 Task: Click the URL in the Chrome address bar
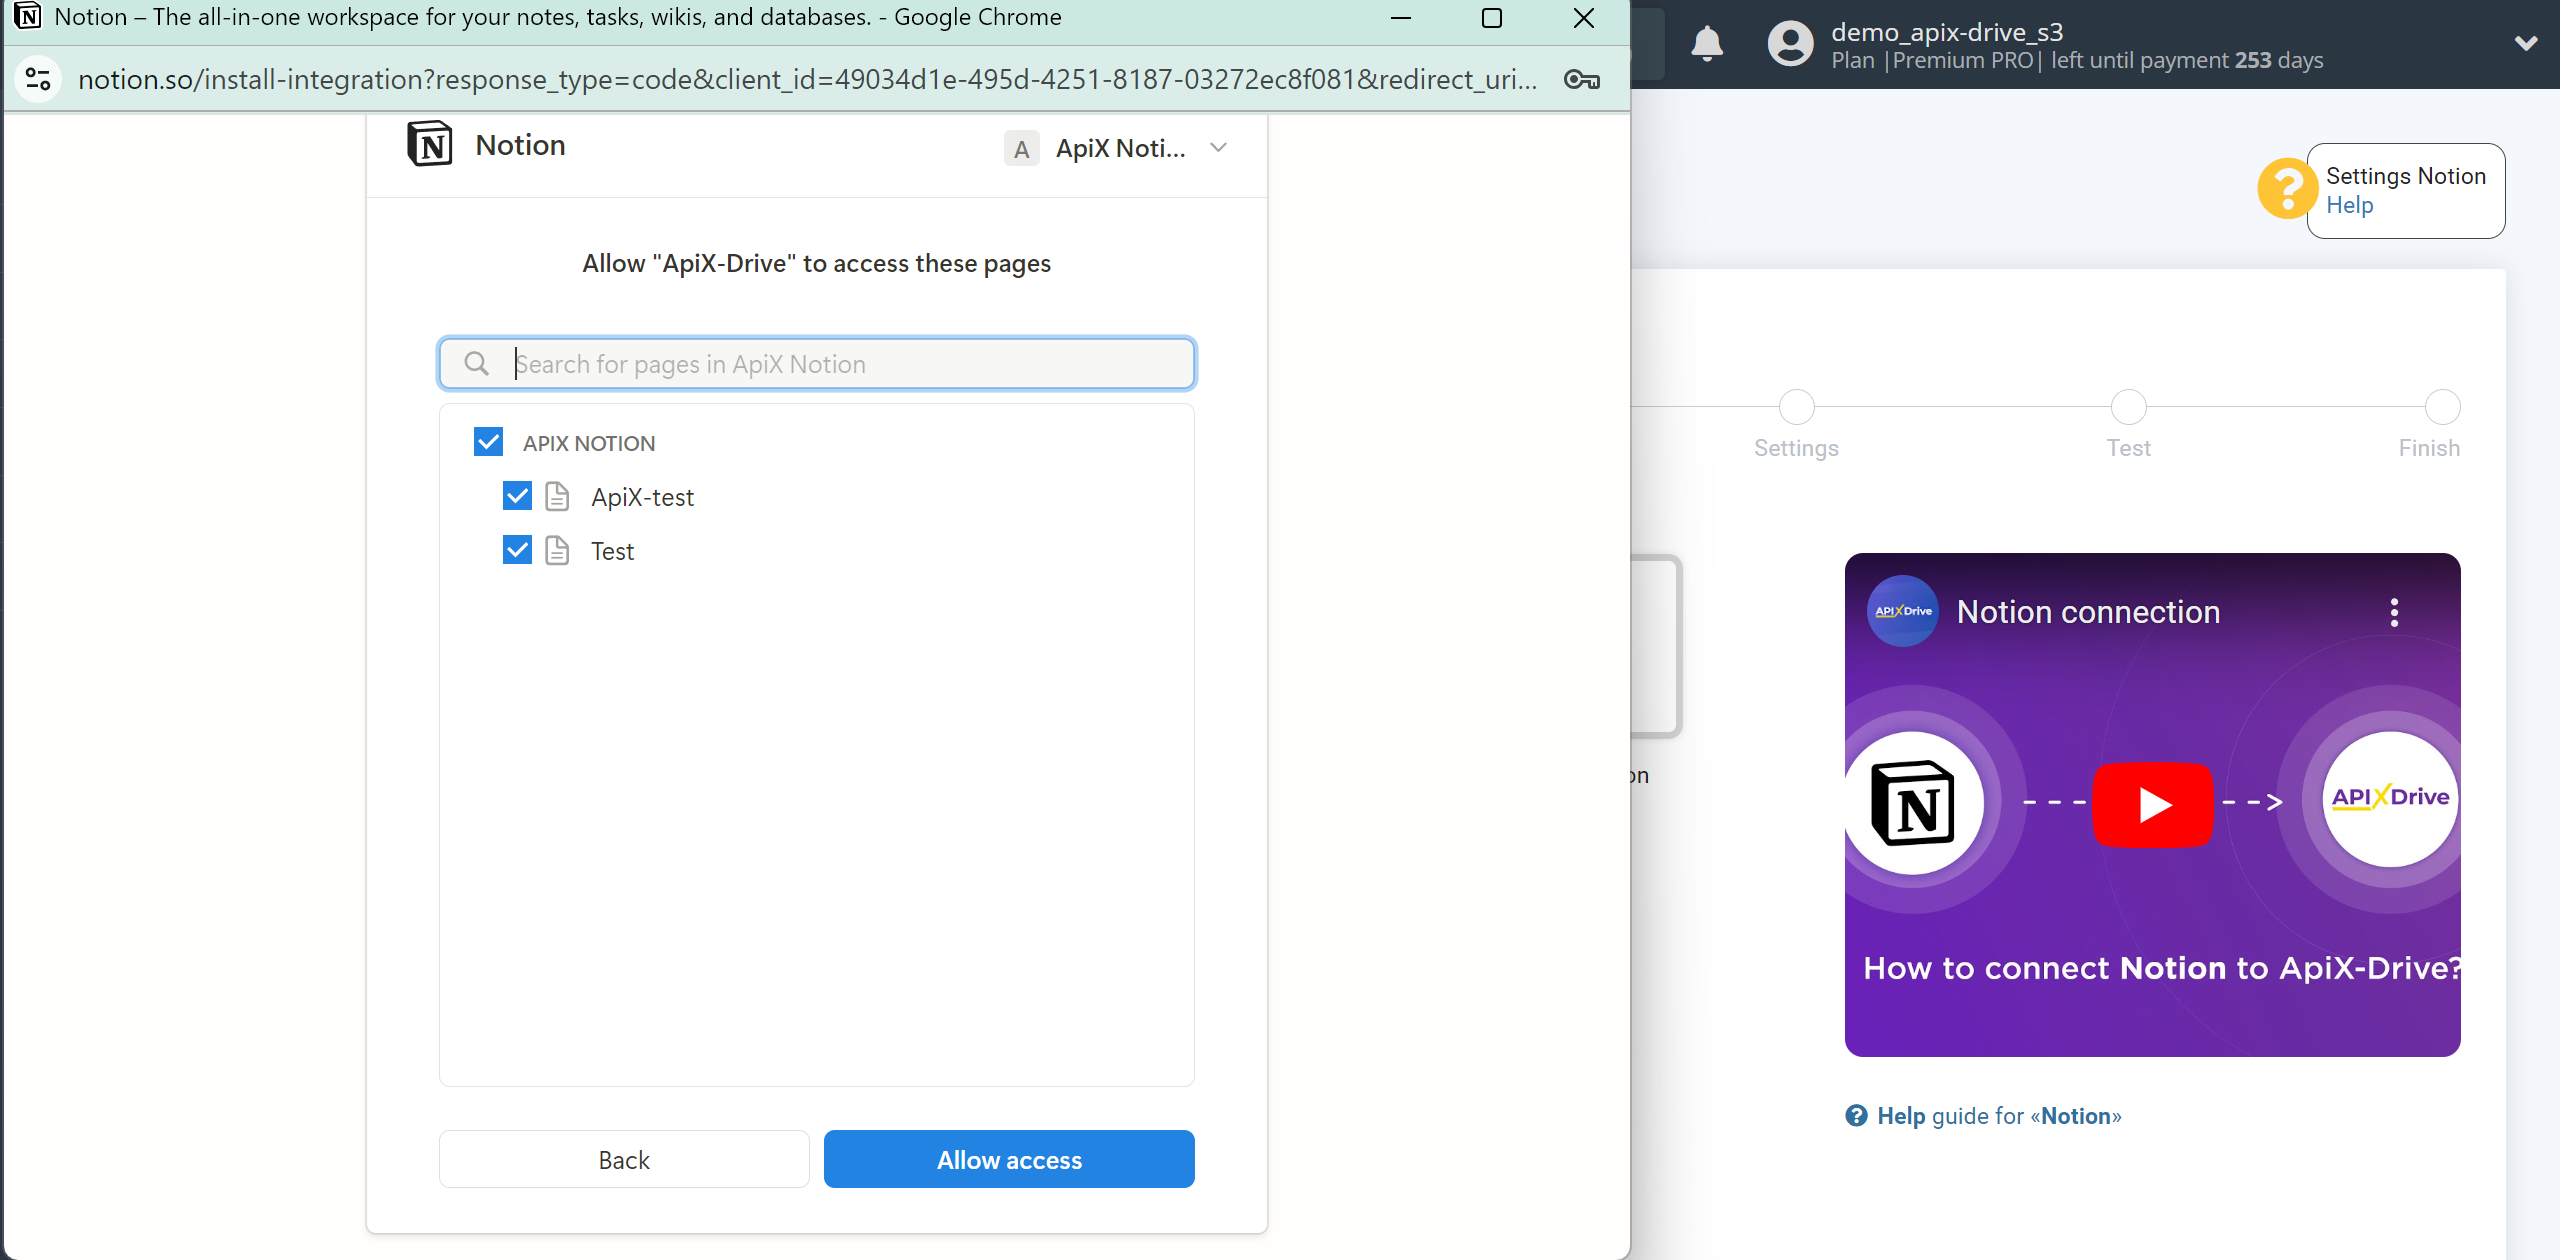click(x=808, y=79)
